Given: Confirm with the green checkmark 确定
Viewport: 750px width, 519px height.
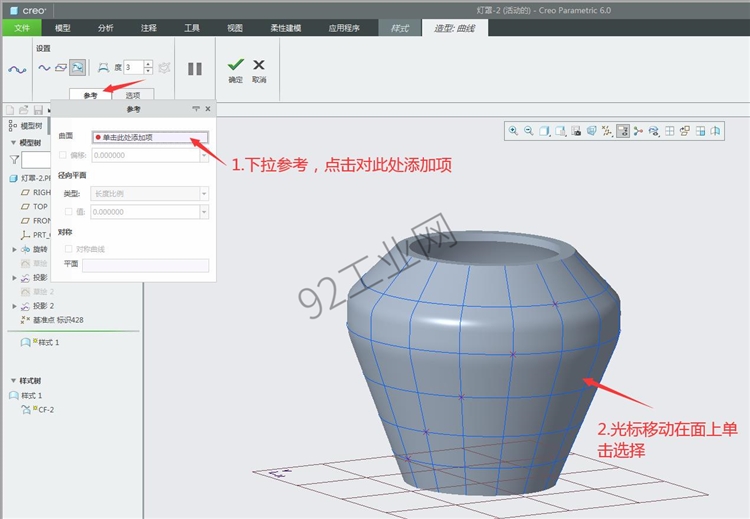Looking at the screenshot, I should [x=235, y=70].
